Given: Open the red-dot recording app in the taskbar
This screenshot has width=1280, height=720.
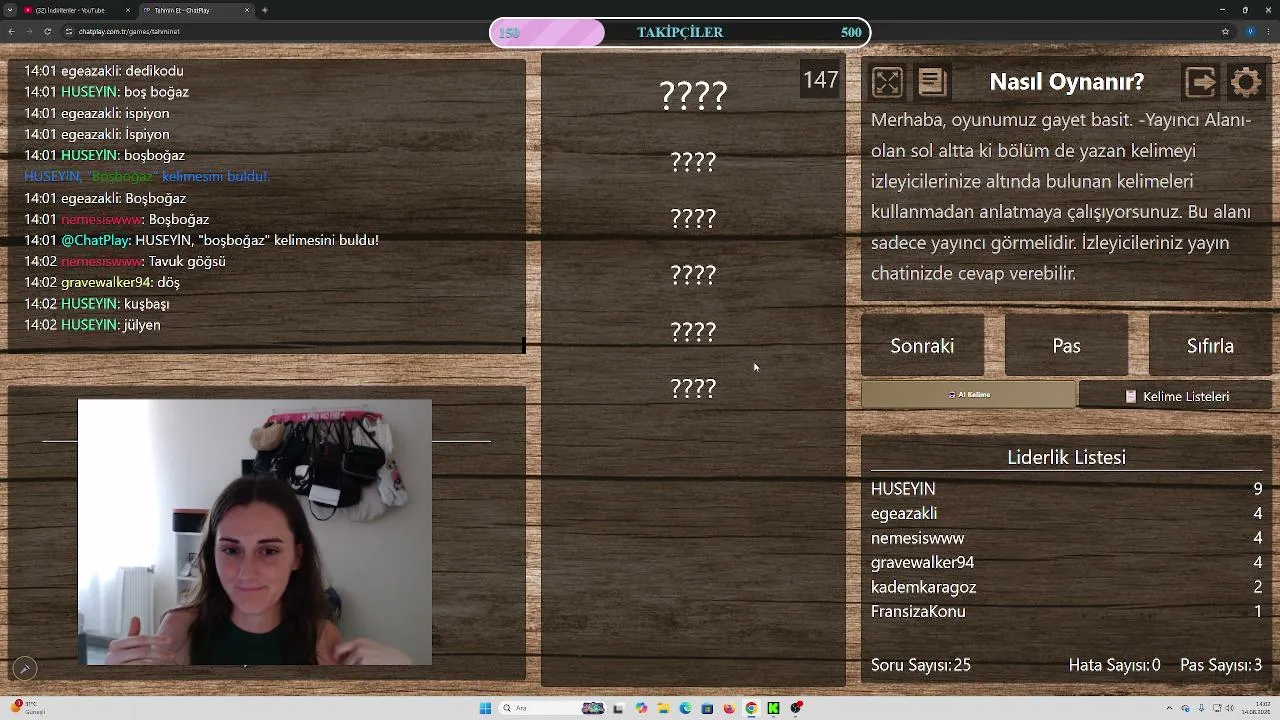Looking at the screenshot, I should [x=796, y=708].
